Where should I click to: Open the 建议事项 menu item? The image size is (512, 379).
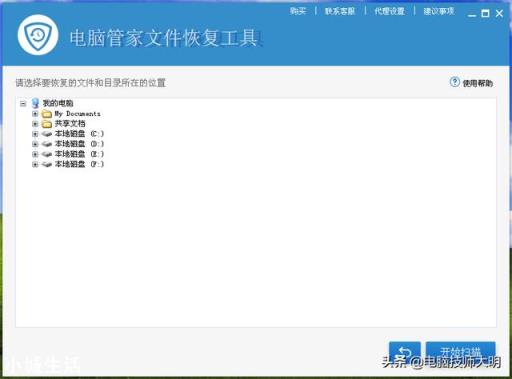point(439,11)
